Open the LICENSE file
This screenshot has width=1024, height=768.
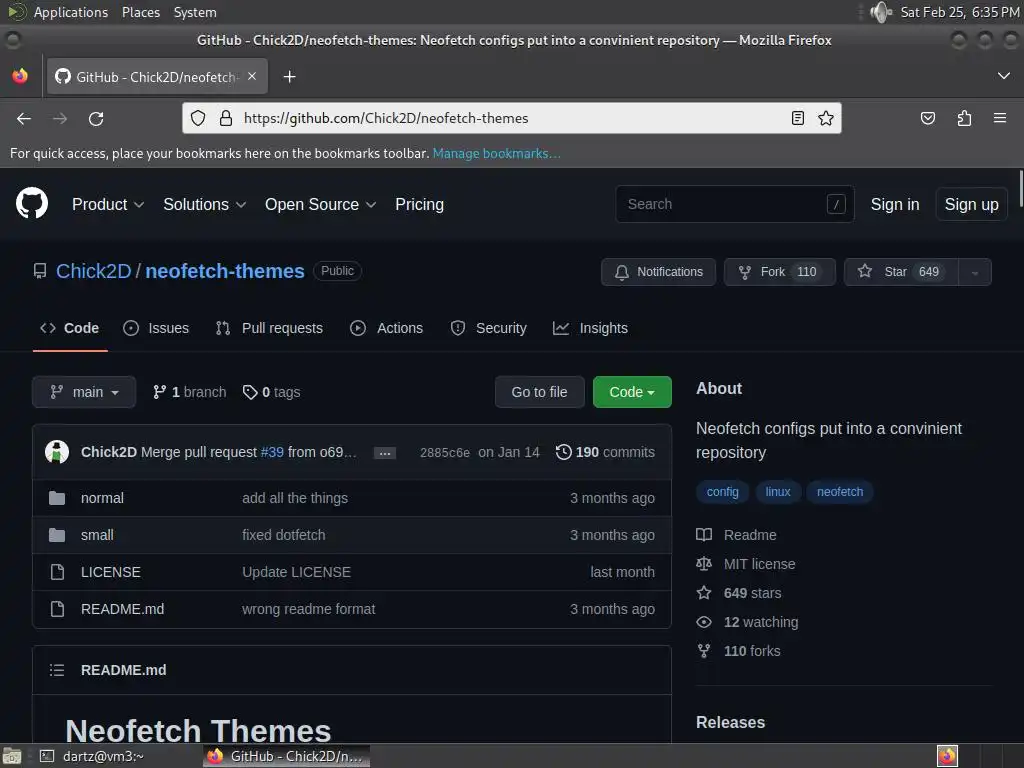110,572
